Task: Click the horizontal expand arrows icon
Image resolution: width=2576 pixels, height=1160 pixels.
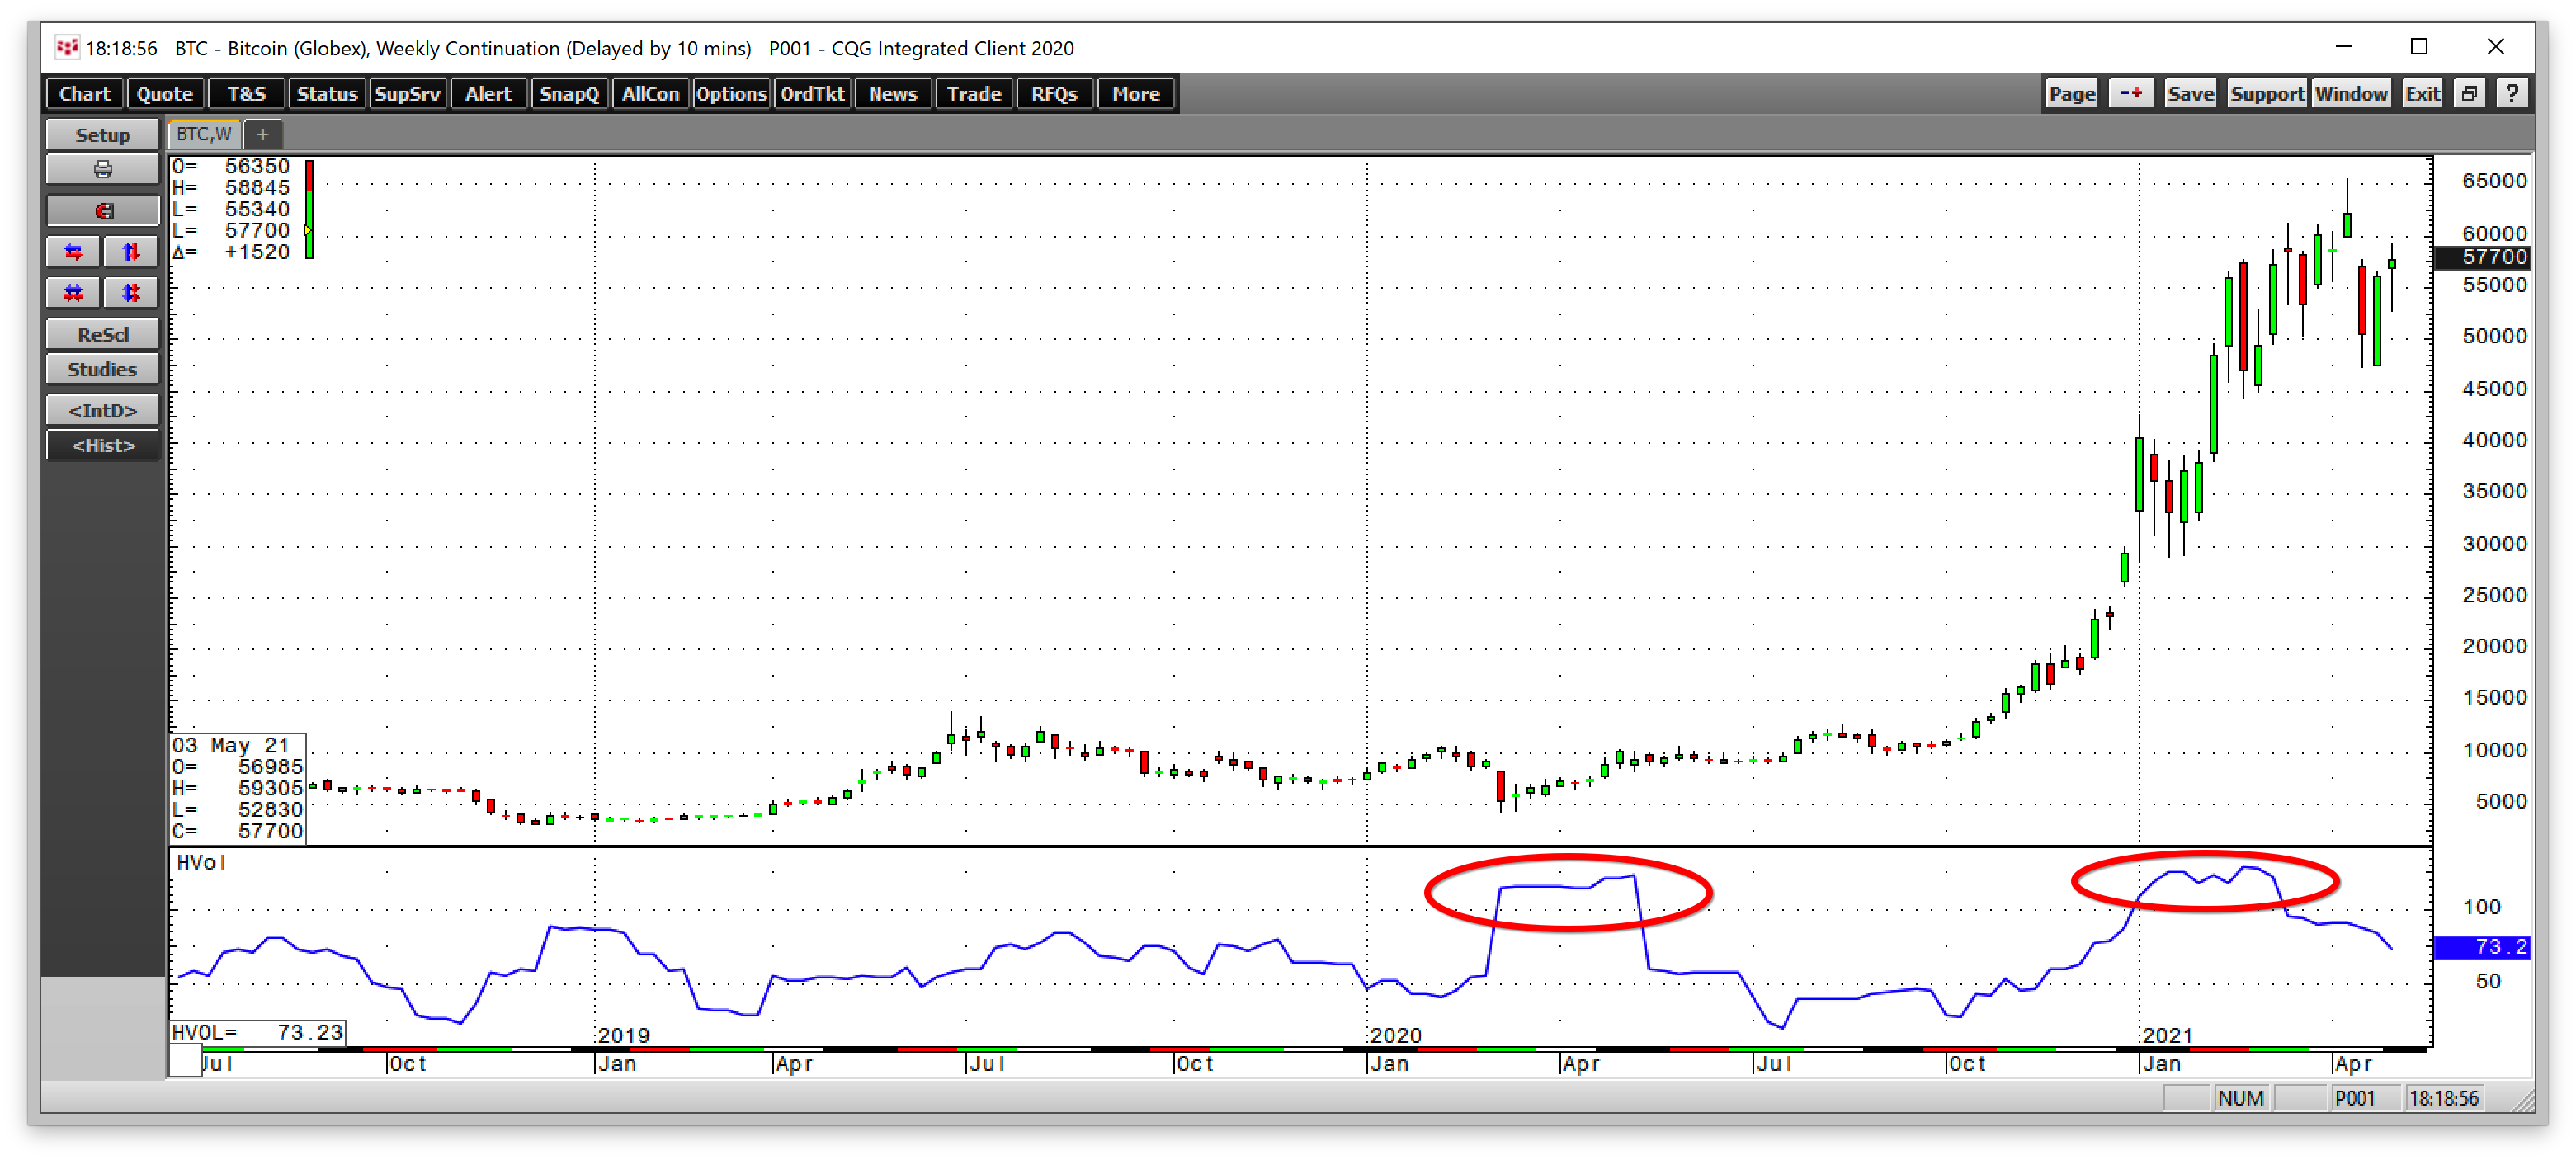Action: tap(73, 251)
